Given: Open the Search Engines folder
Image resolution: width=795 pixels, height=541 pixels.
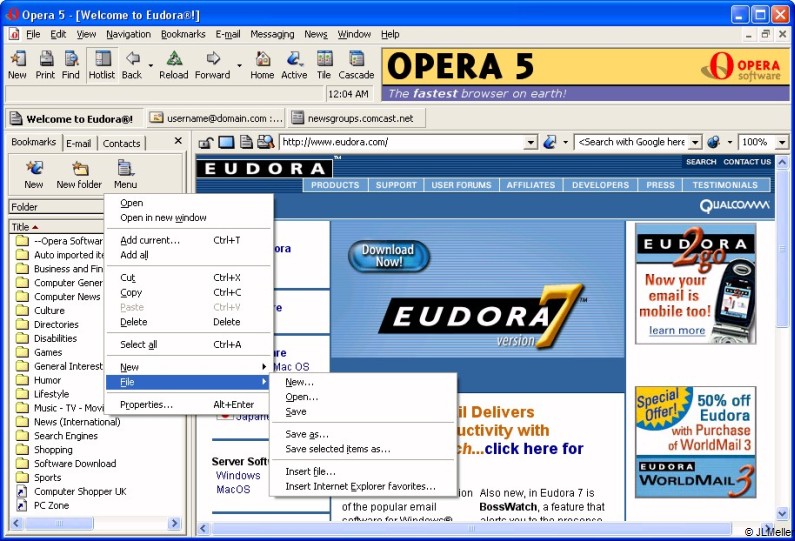Looking at the screenshot, I should point(65,436).
